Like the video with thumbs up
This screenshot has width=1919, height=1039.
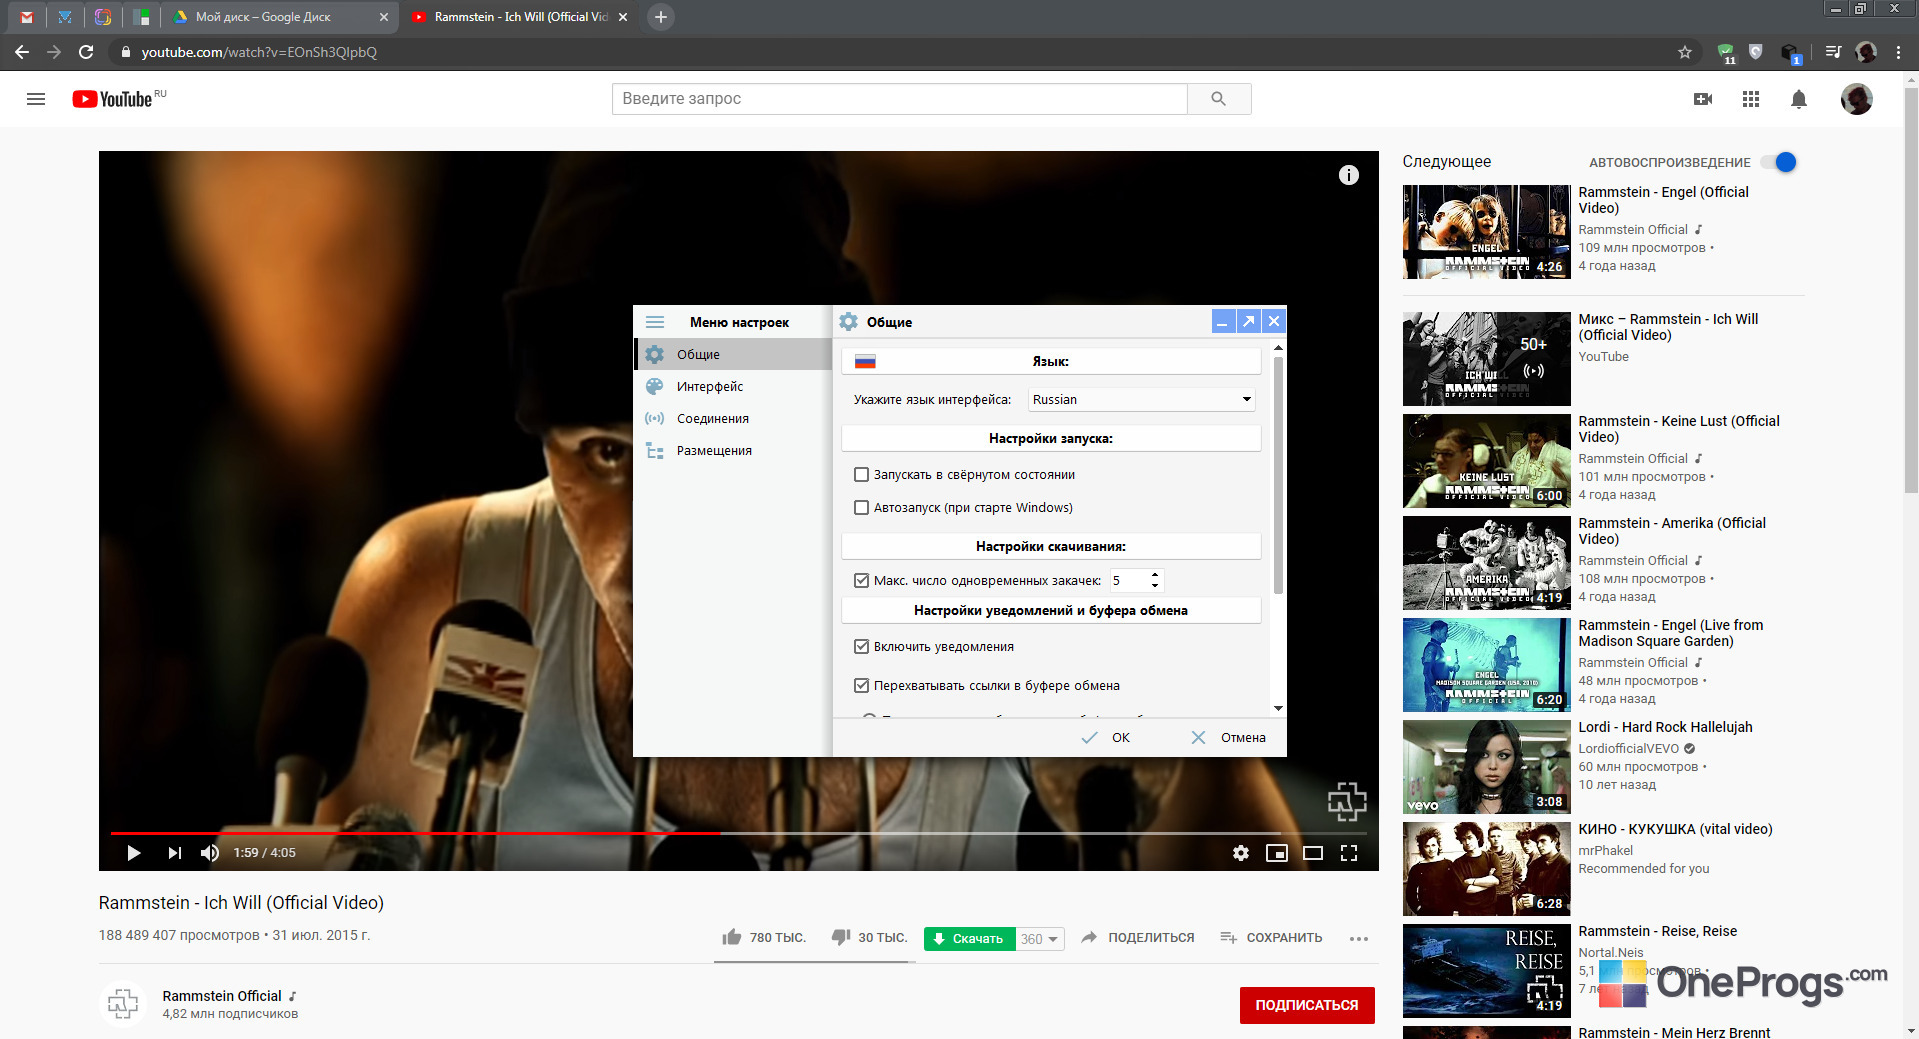(x=732, y=937)
